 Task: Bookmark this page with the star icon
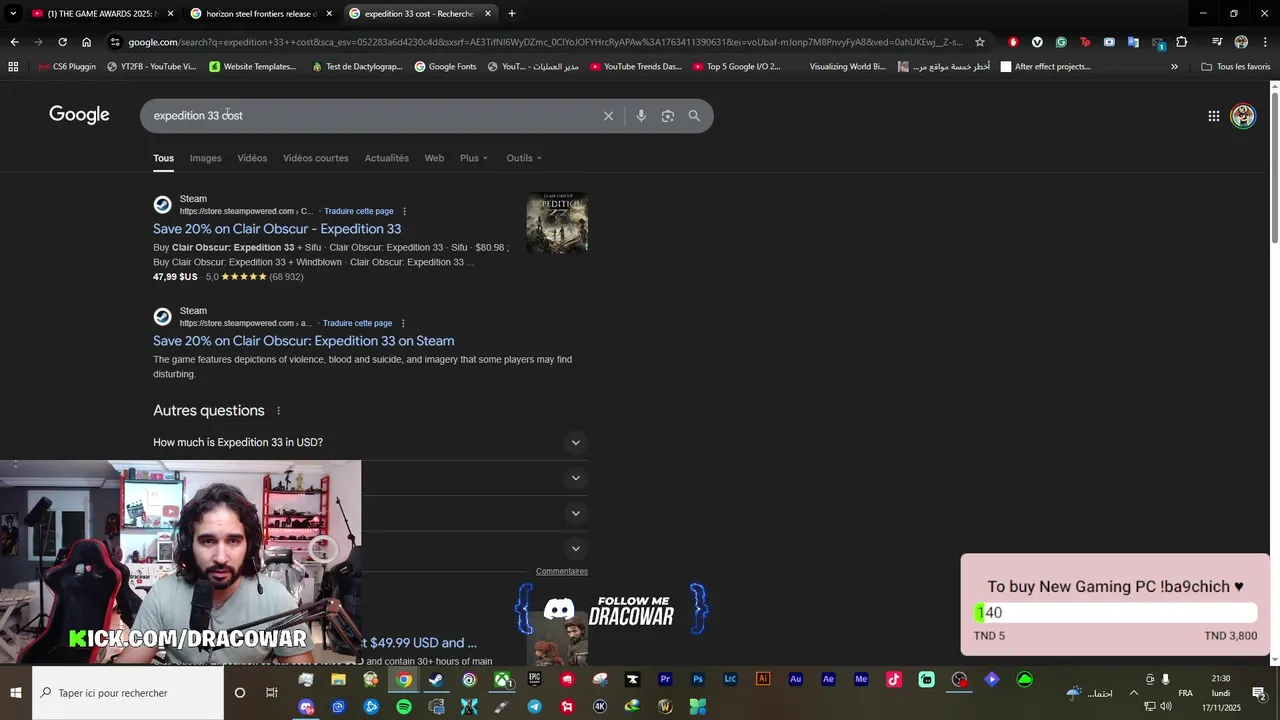(x=980, y=42)
